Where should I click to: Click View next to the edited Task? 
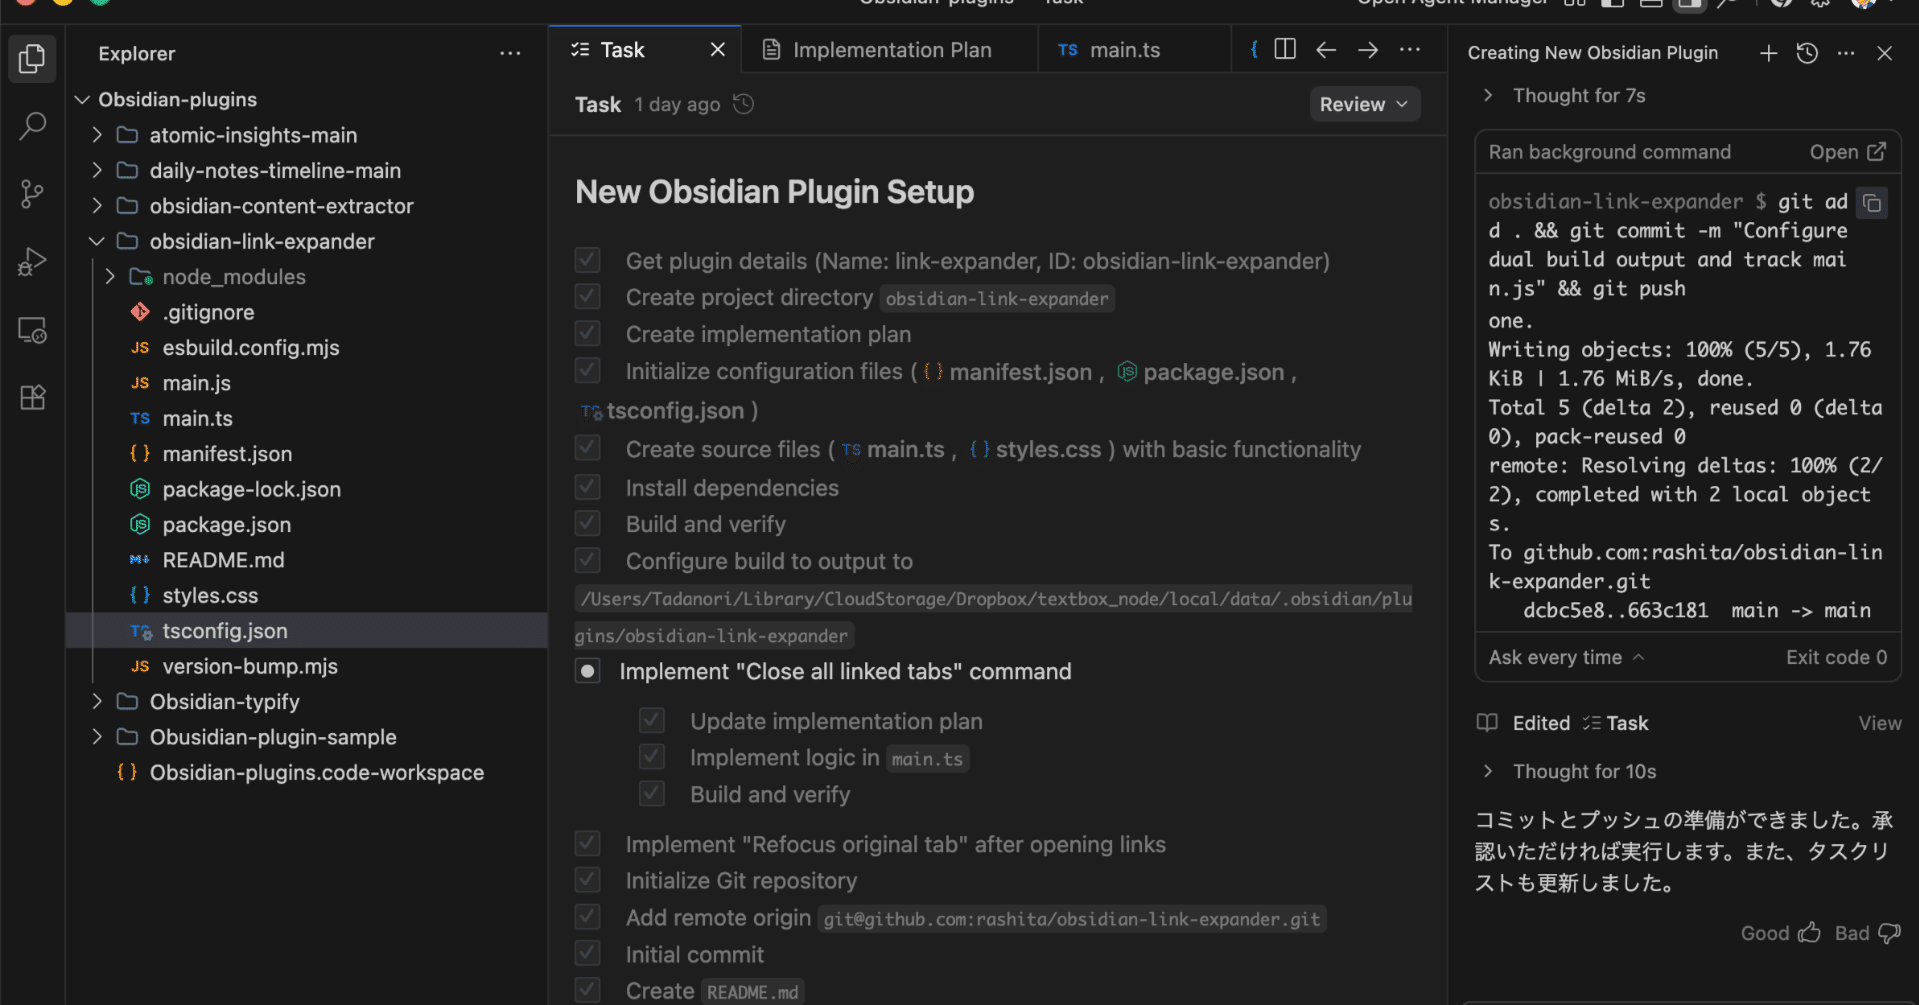(1879, 722)
